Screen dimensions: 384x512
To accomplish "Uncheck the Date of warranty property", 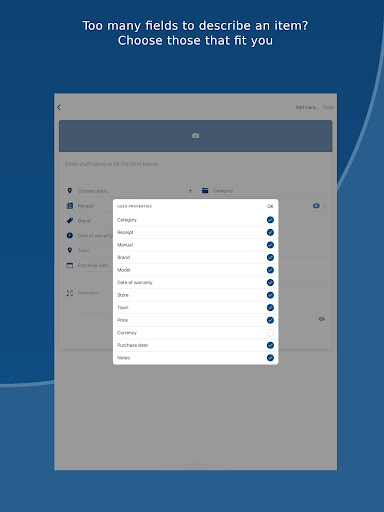I will 270,282.
